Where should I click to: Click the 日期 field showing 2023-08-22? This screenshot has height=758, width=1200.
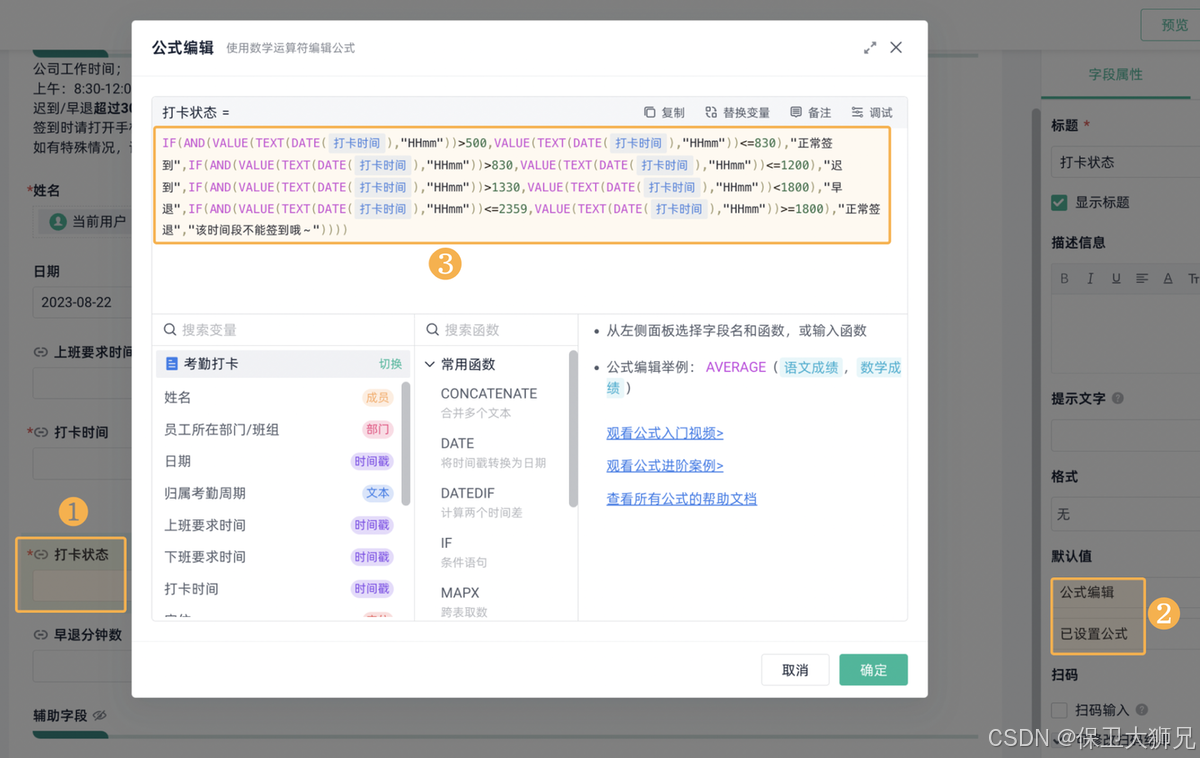pos(82,302)
